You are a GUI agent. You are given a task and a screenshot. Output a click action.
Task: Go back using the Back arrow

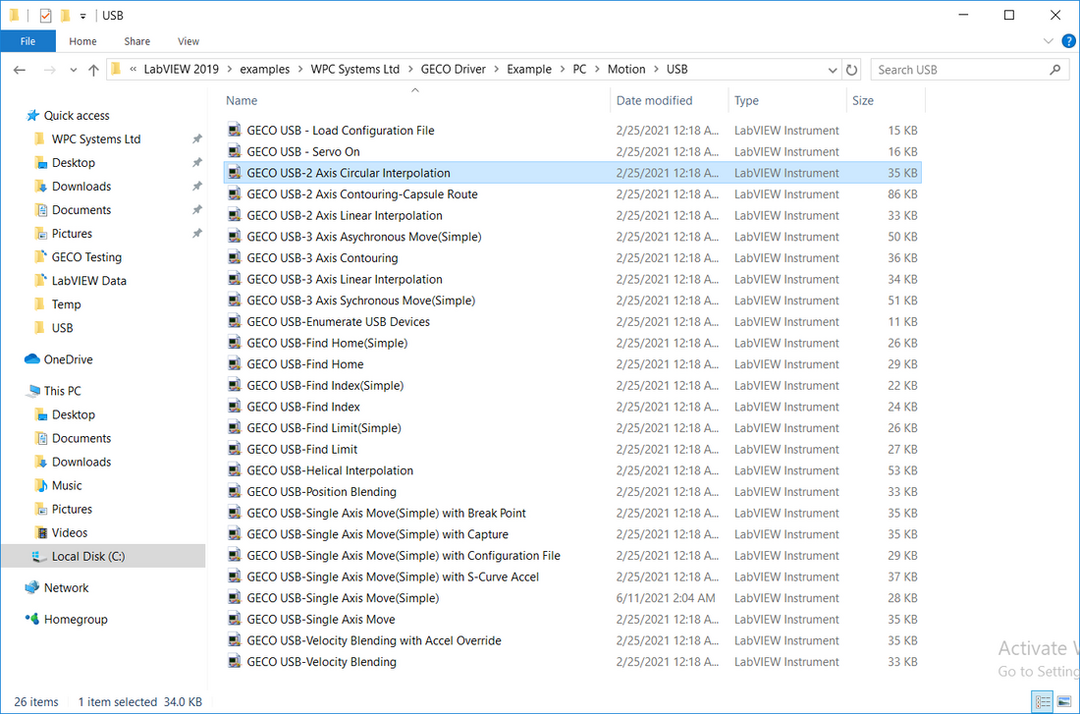20,70
